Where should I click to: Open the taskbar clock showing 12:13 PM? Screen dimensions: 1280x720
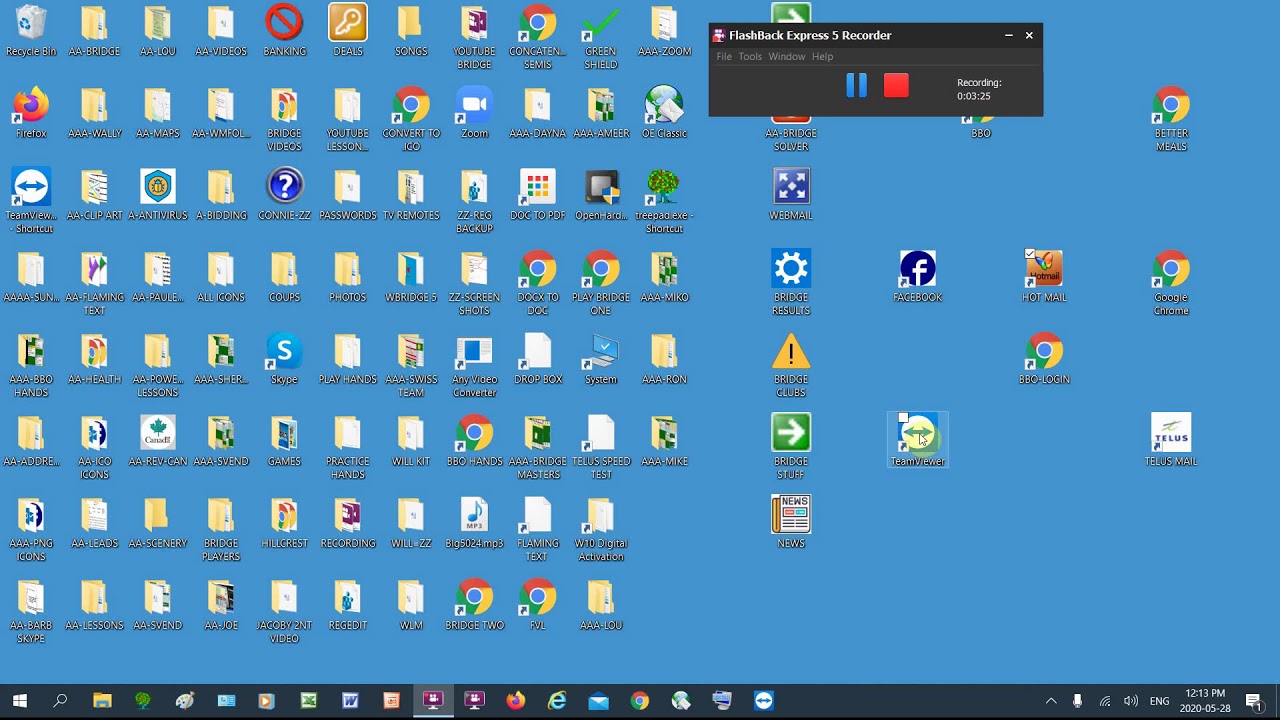tap(1204, 701)
